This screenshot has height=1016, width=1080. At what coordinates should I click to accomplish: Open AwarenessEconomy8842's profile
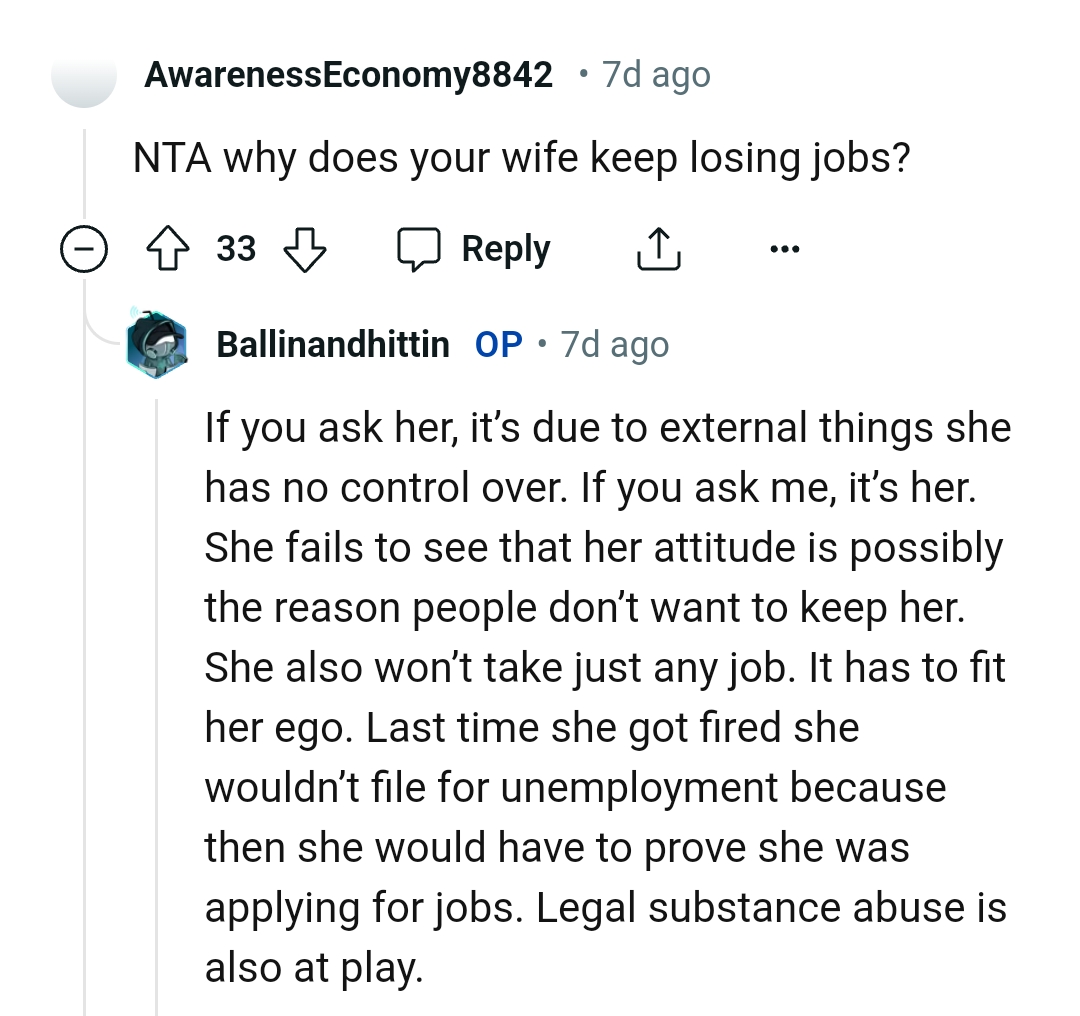point(348,73)
